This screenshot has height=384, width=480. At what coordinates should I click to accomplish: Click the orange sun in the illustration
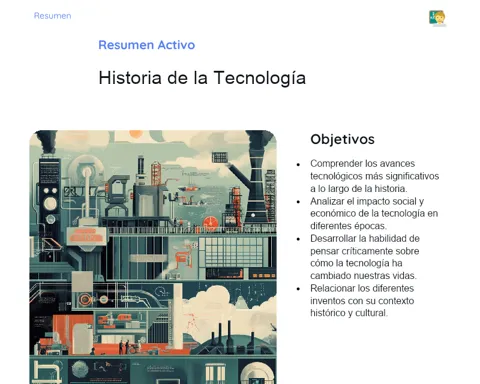coord(136,134)
